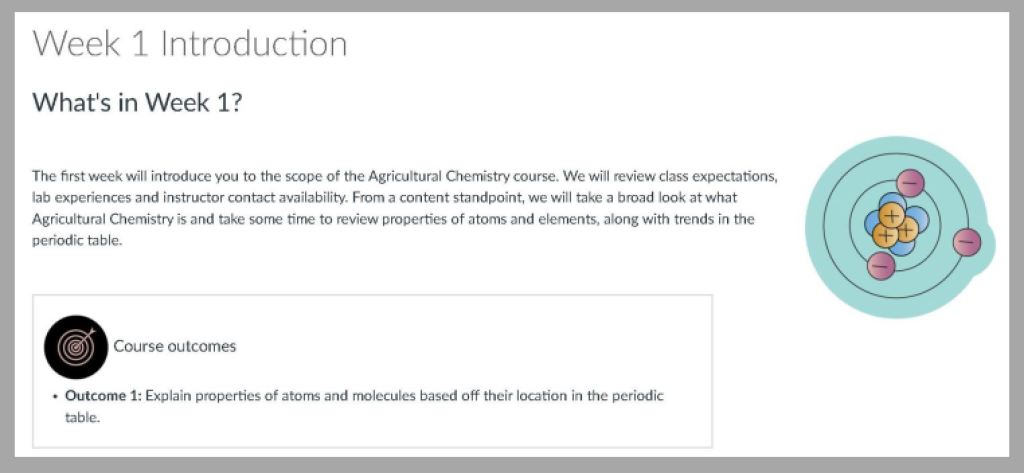This screenshot has height=473, width=1024.
Task: Click the word "table." under Outcome 1
Action: tap(83, 418)
